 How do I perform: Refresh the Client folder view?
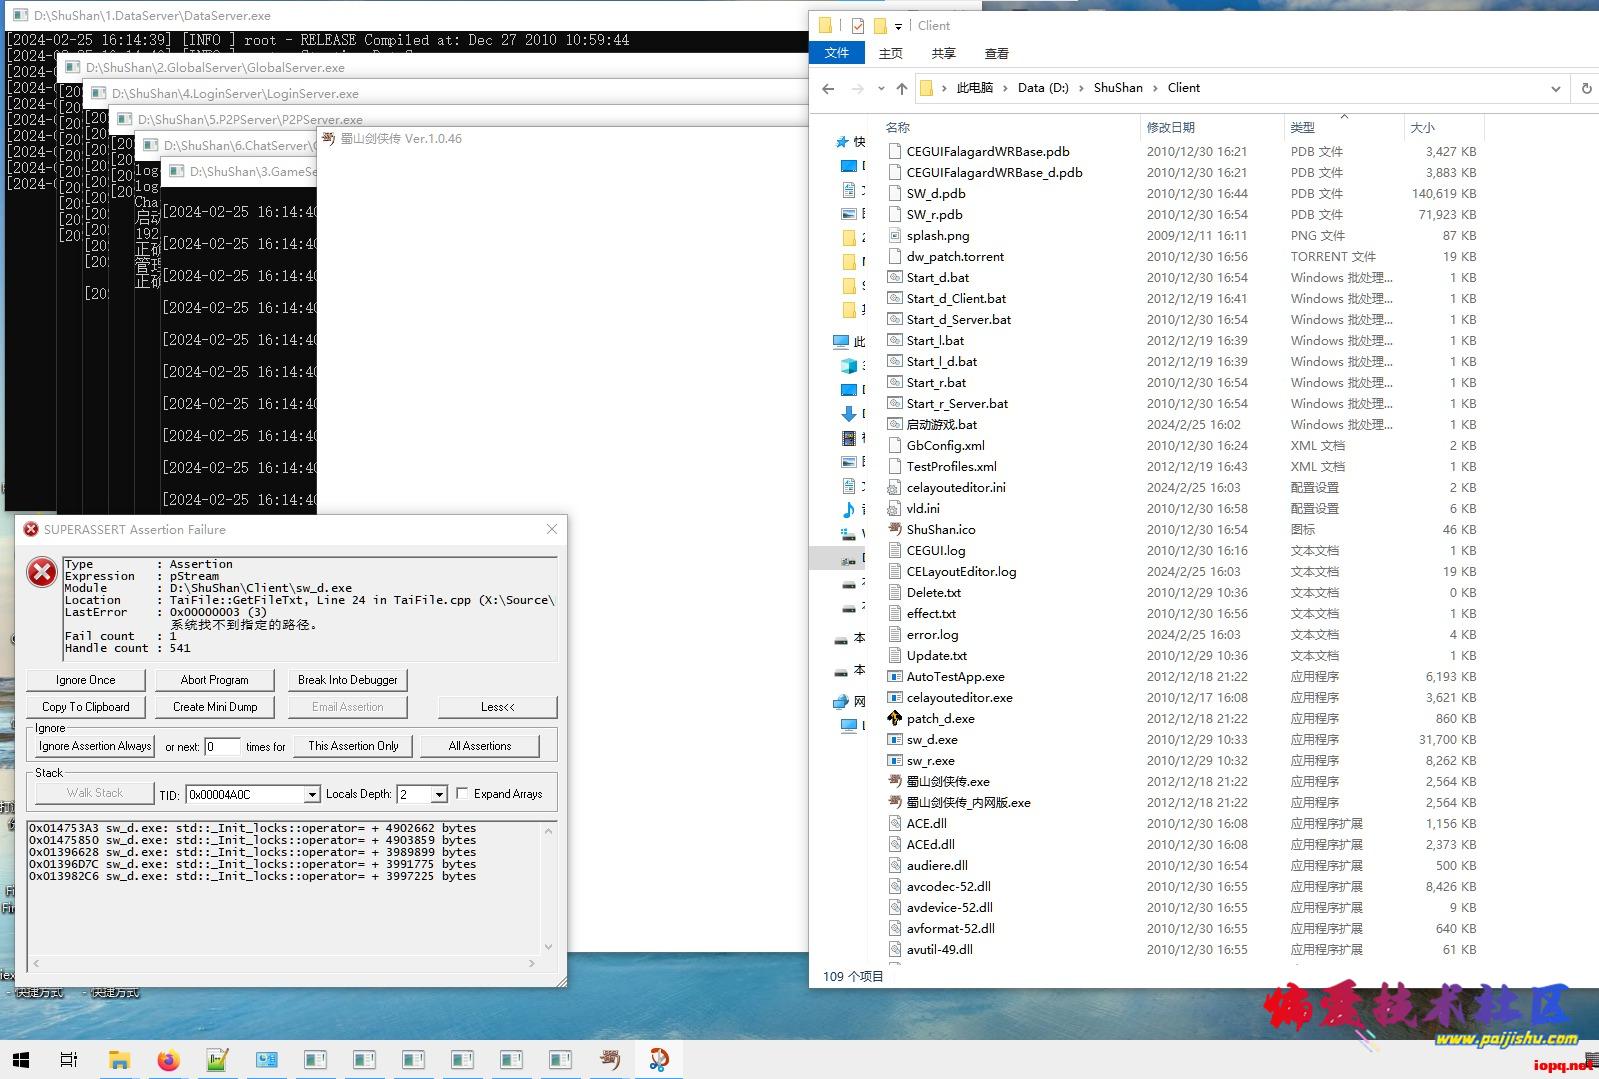coord(1586,88)
